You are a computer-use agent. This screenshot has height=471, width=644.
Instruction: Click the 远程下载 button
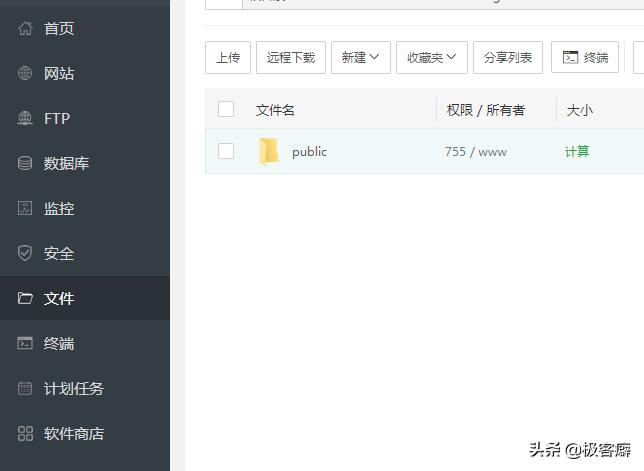(x=291, y=57)
